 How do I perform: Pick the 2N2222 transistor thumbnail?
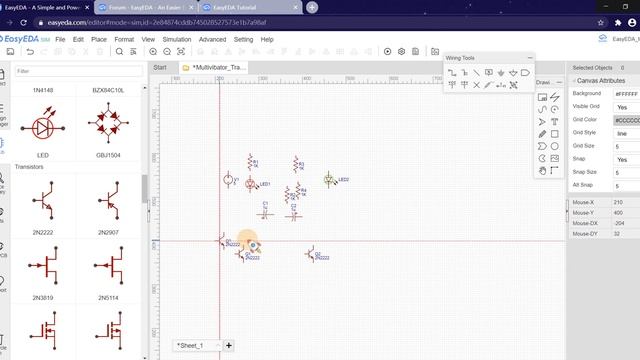[x=43, y=200]
